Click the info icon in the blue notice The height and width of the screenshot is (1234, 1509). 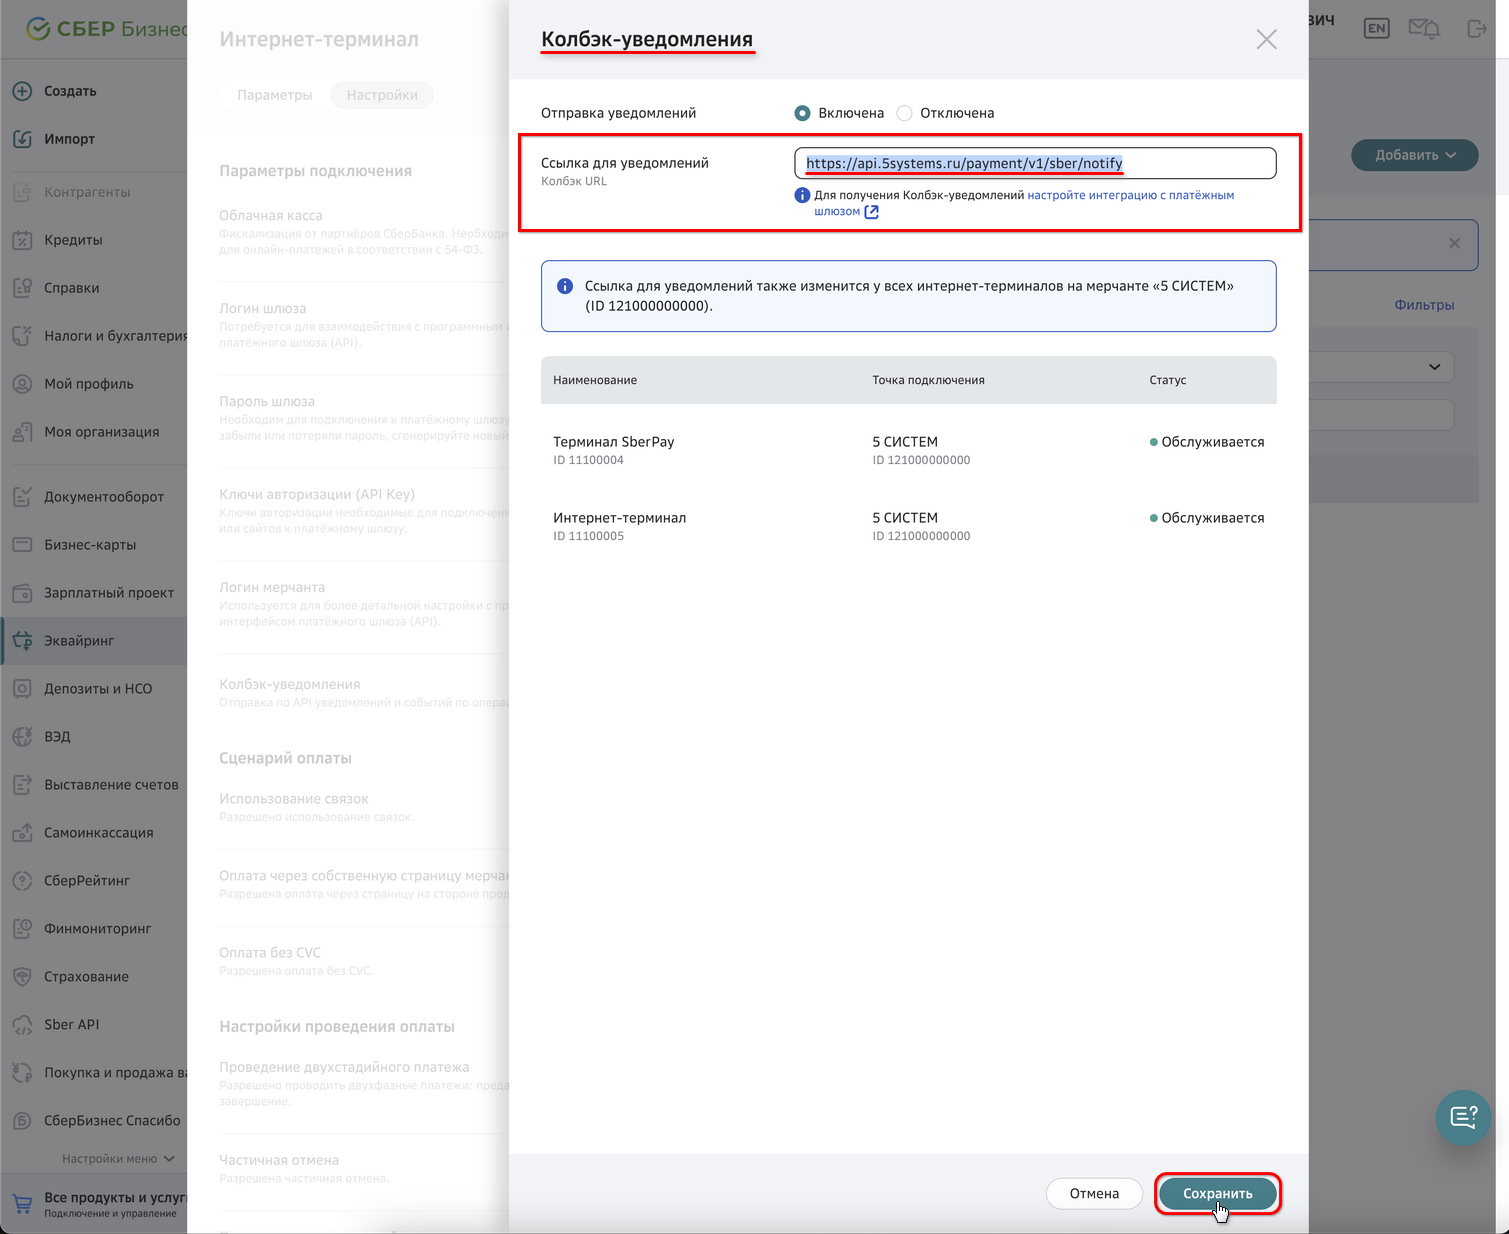pos(565,286)
